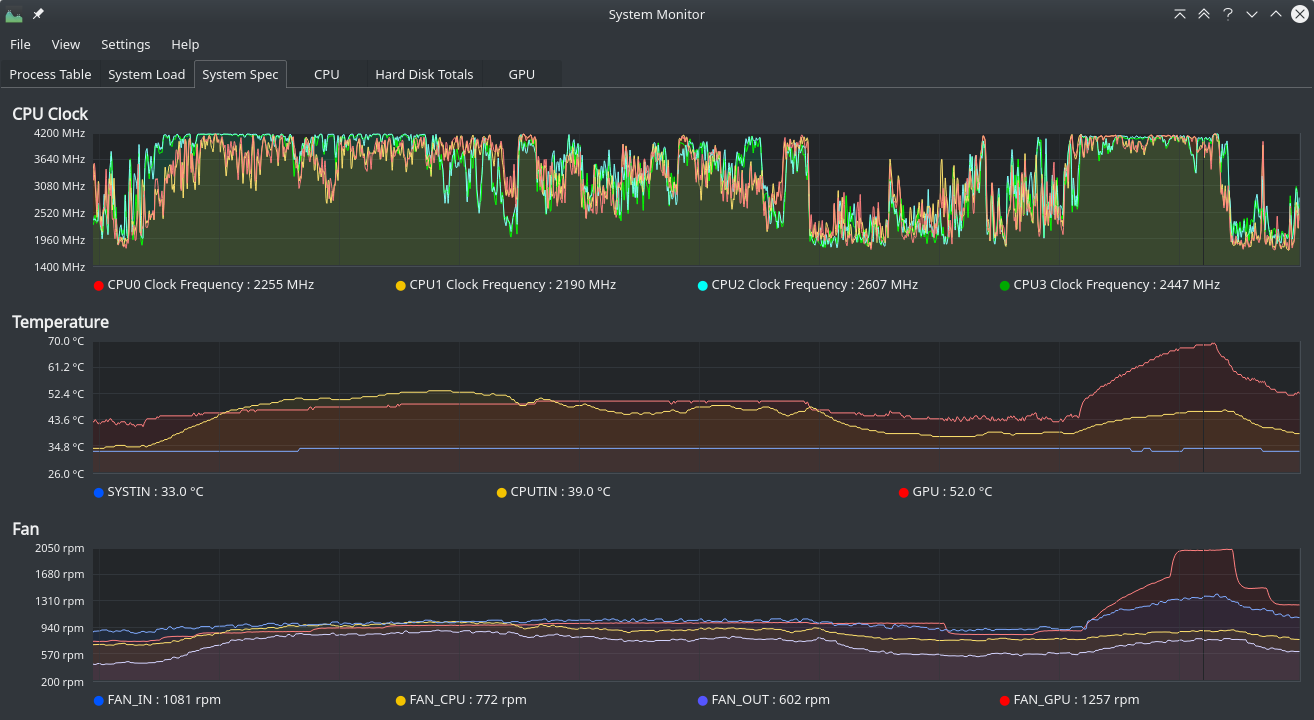Open the File menu
The image size is (1314, 720).
(20, 44)
